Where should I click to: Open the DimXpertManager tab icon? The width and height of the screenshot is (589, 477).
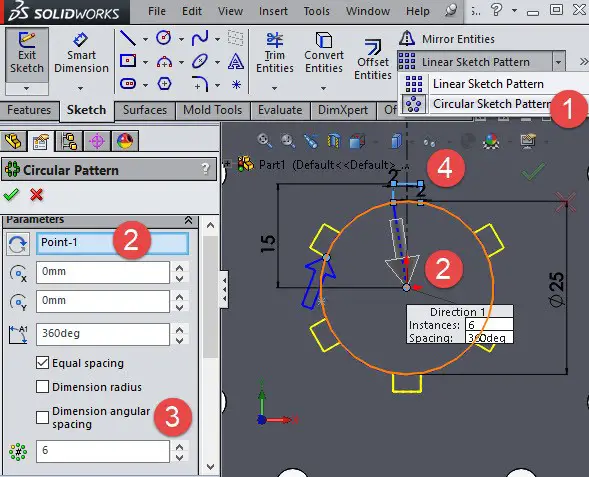pyautogui.click(x=97, y=141)
